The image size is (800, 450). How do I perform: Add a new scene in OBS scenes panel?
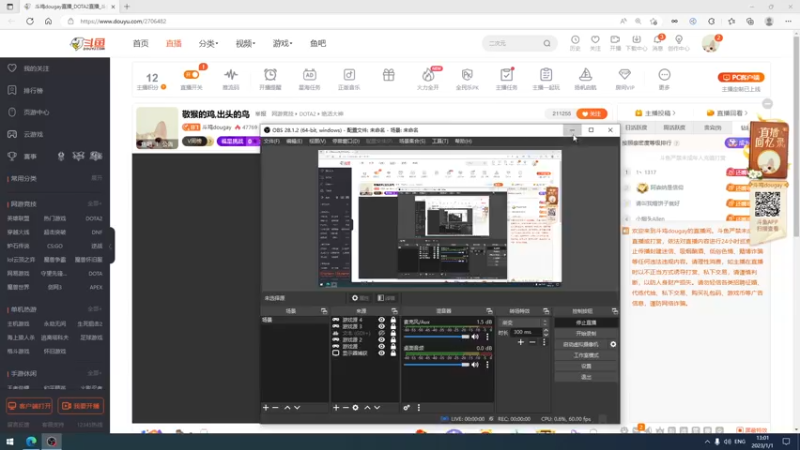265,408
